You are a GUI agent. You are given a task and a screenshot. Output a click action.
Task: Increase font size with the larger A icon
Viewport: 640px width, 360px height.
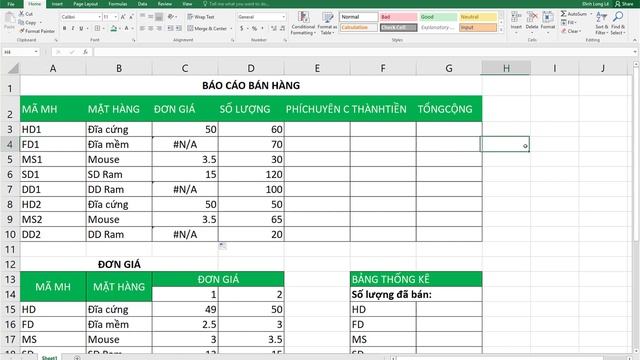click(123, 17)
